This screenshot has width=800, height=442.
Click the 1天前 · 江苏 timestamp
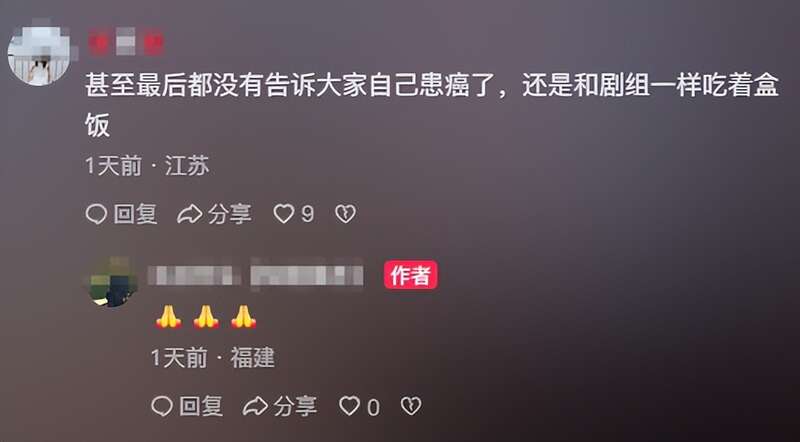(147, 166)
